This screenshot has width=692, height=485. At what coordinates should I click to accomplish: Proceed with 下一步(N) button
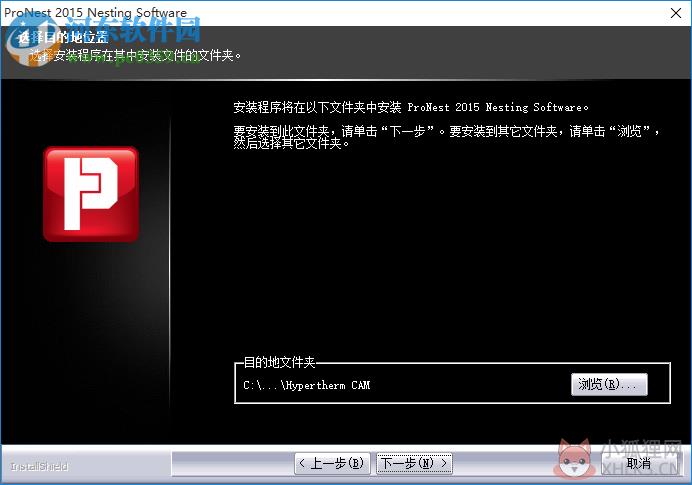click(x=414, y=463)
